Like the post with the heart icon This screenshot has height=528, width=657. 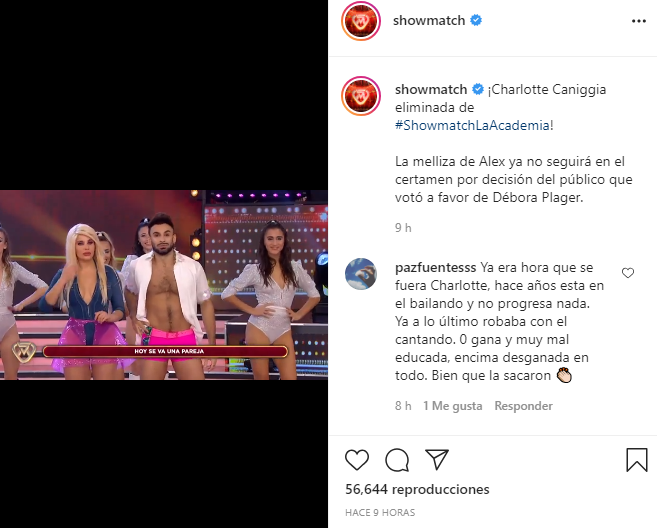click(357, 460)
